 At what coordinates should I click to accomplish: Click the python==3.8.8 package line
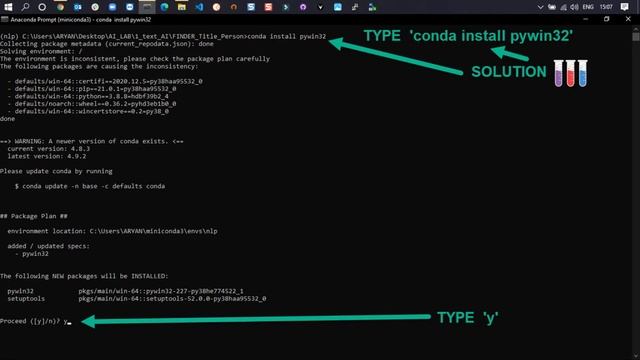[88, 96]
